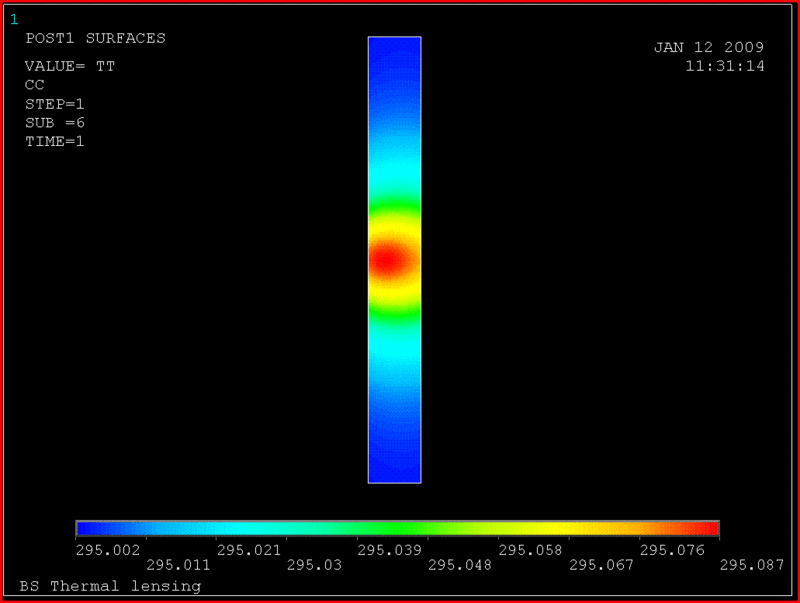
Task: Click the 'JAN 12 2009' date text
Action: click(709, 47)
